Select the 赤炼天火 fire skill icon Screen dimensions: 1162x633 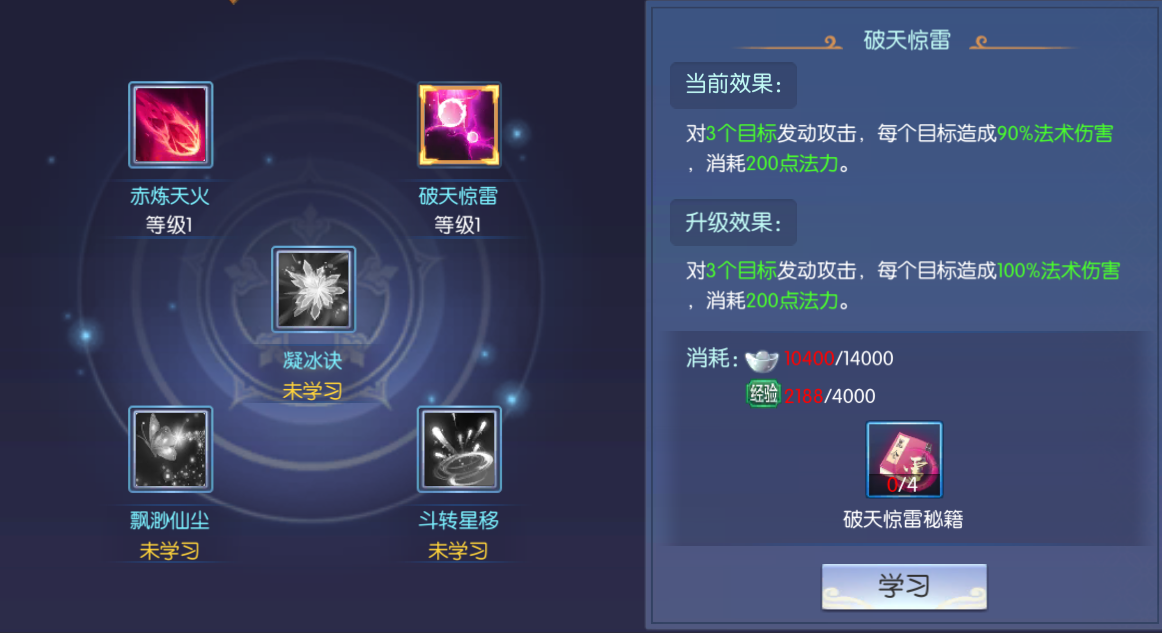170,125
